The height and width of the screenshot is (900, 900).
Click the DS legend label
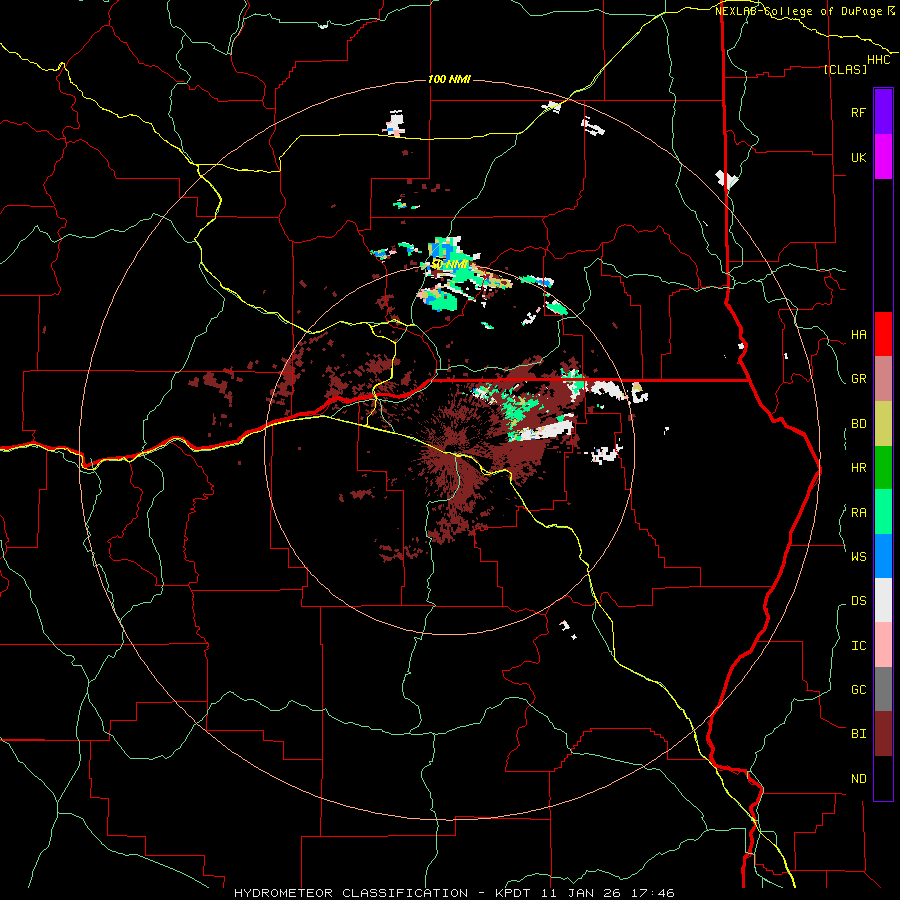tap(858, 601)
